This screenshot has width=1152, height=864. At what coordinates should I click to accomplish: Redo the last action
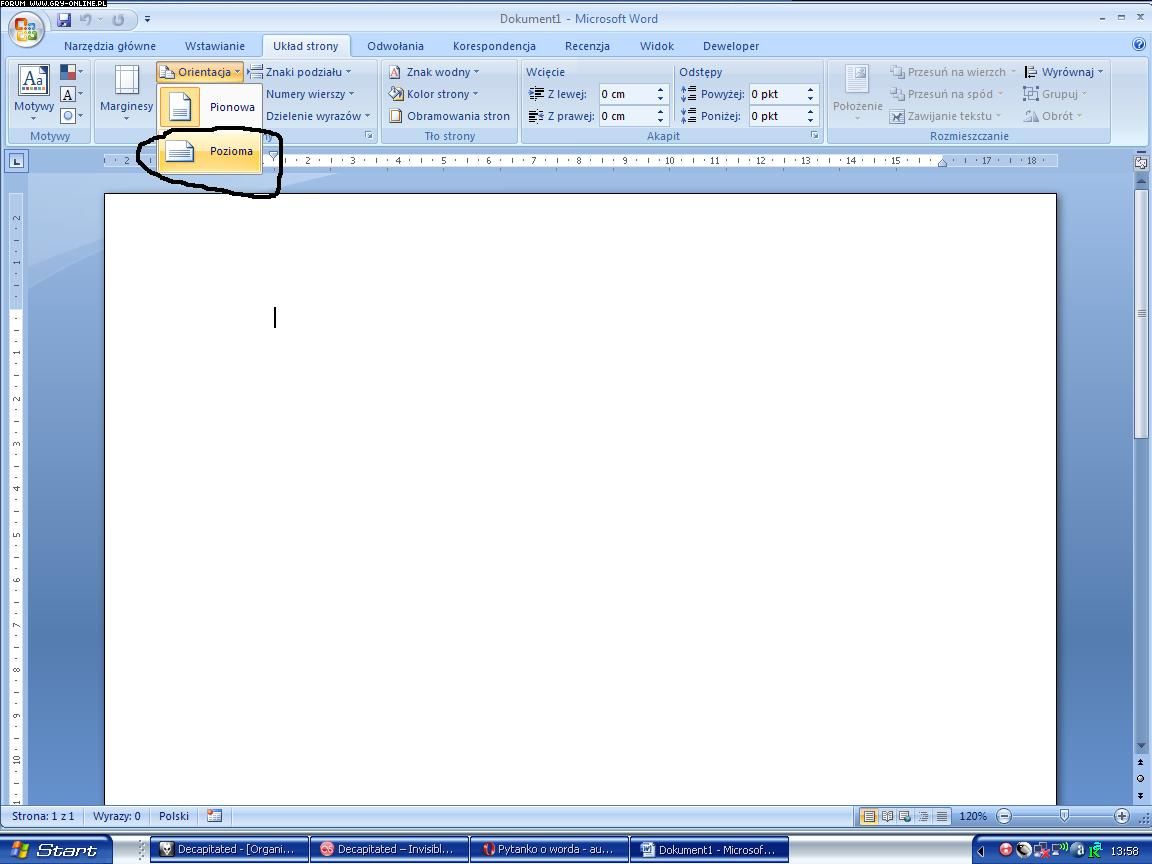pos(118,20)
